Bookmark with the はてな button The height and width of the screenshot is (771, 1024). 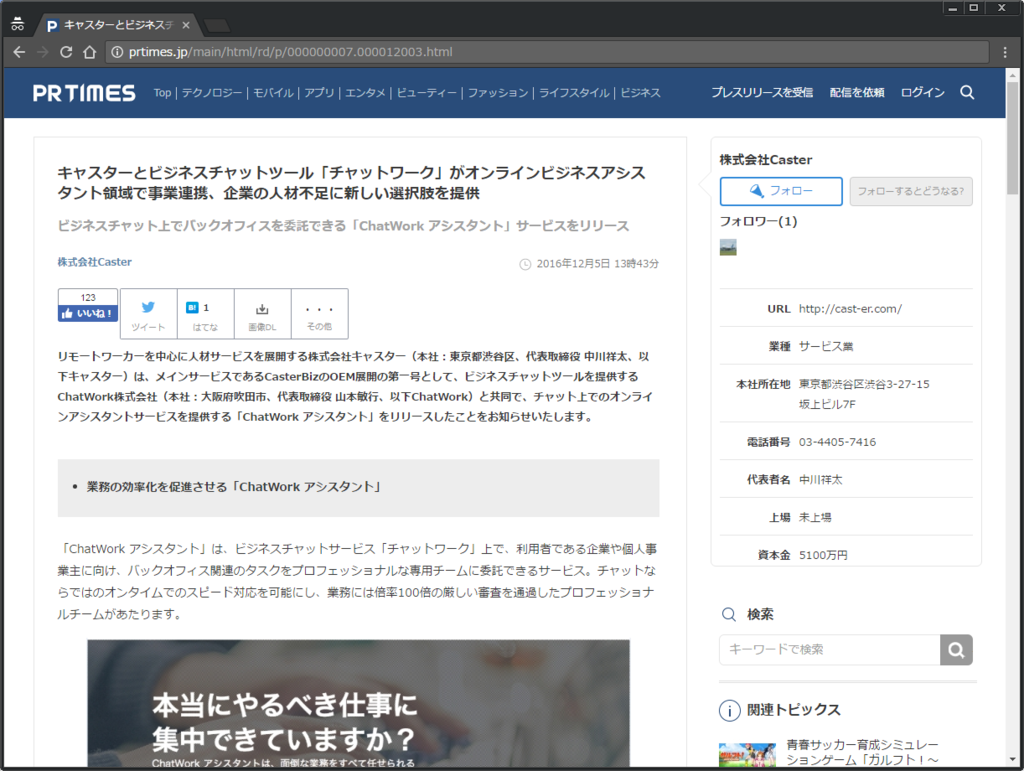[205, 314]
